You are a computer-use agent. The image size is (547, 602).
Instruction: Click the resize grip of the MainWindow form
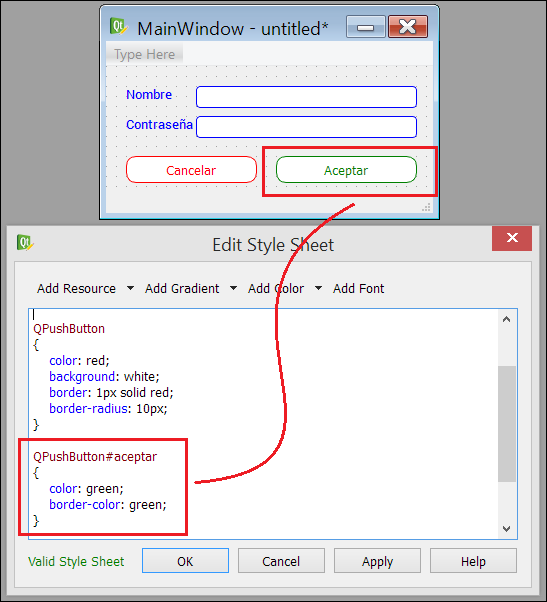426,207
